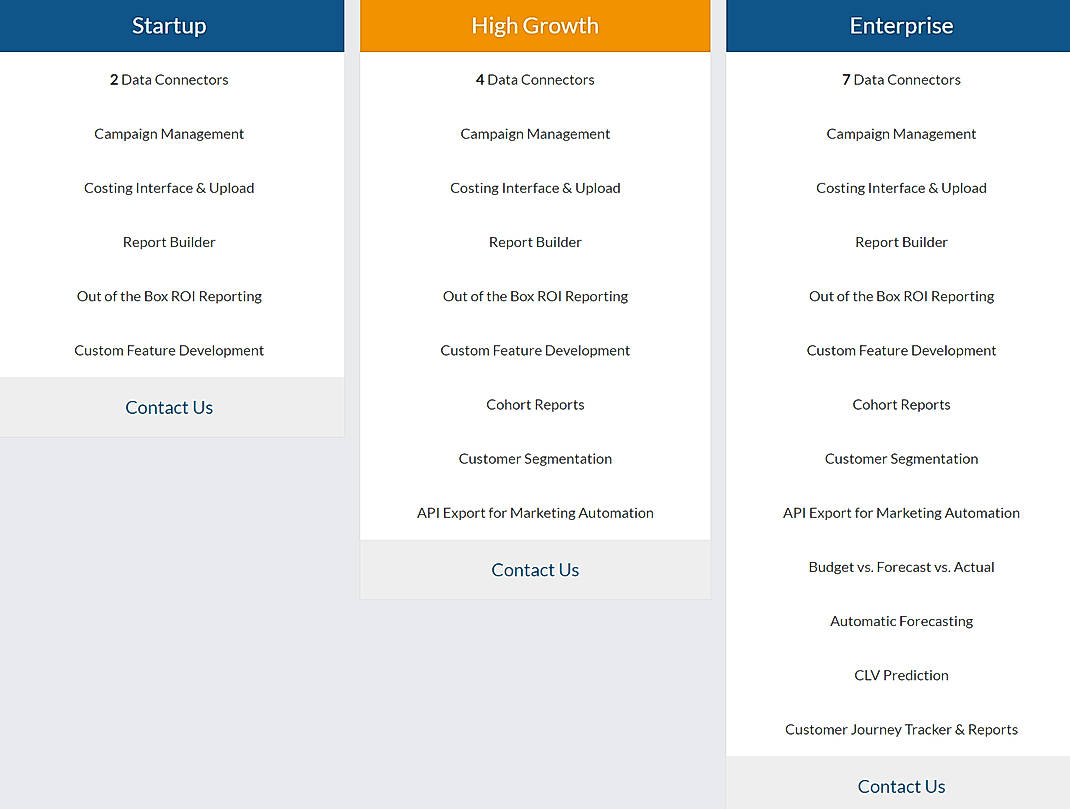1070x809 pixels.
Task: Click Contact Us under the Startup plan
Action: [x=169, y=407]
